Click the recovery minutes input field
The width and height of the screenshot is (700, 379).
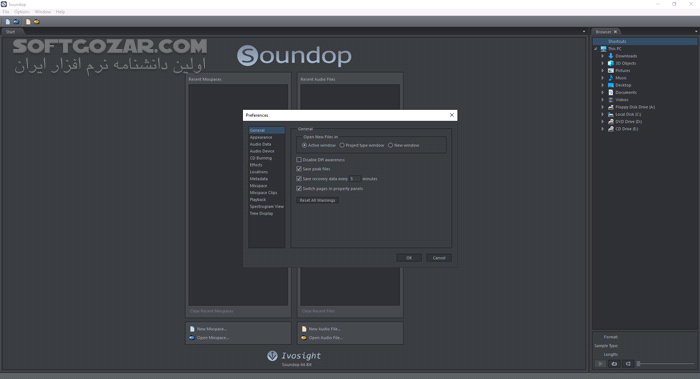click(x=354, y=179)
